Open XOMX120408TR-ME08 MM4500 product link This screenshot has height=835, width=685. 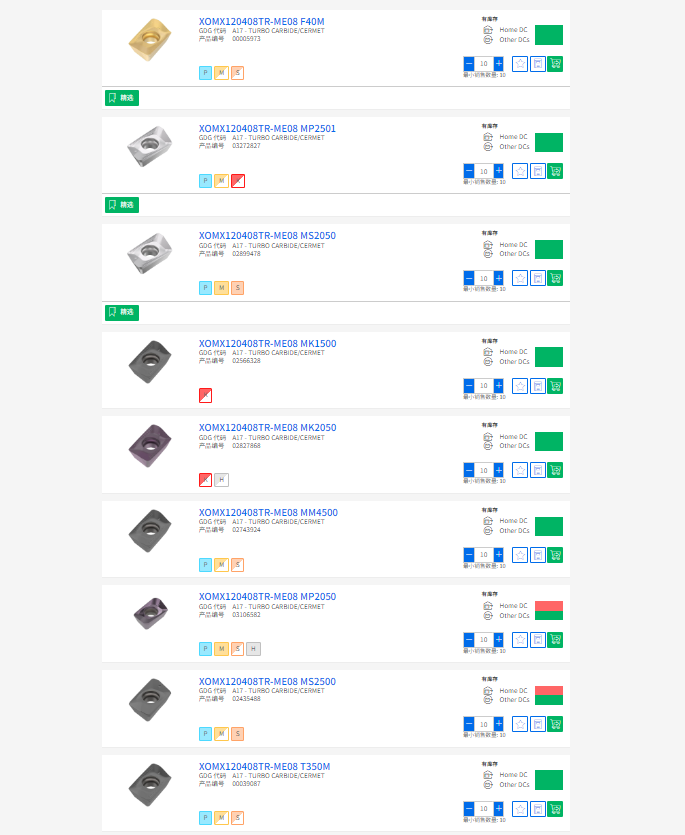tap(268, 513)
